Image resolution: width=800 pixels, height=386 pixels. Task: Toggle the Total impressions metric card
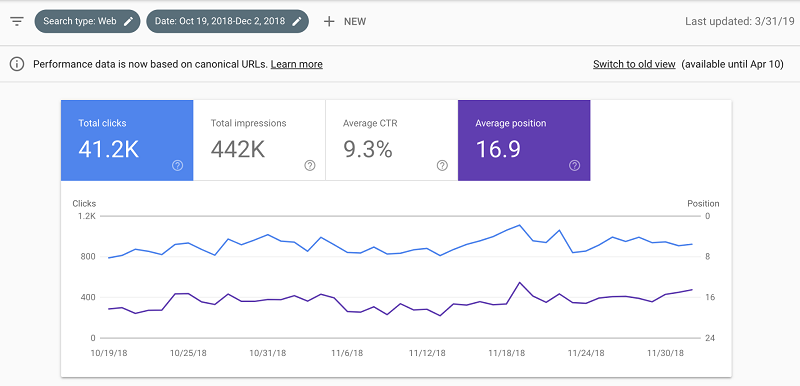(259, 140)
